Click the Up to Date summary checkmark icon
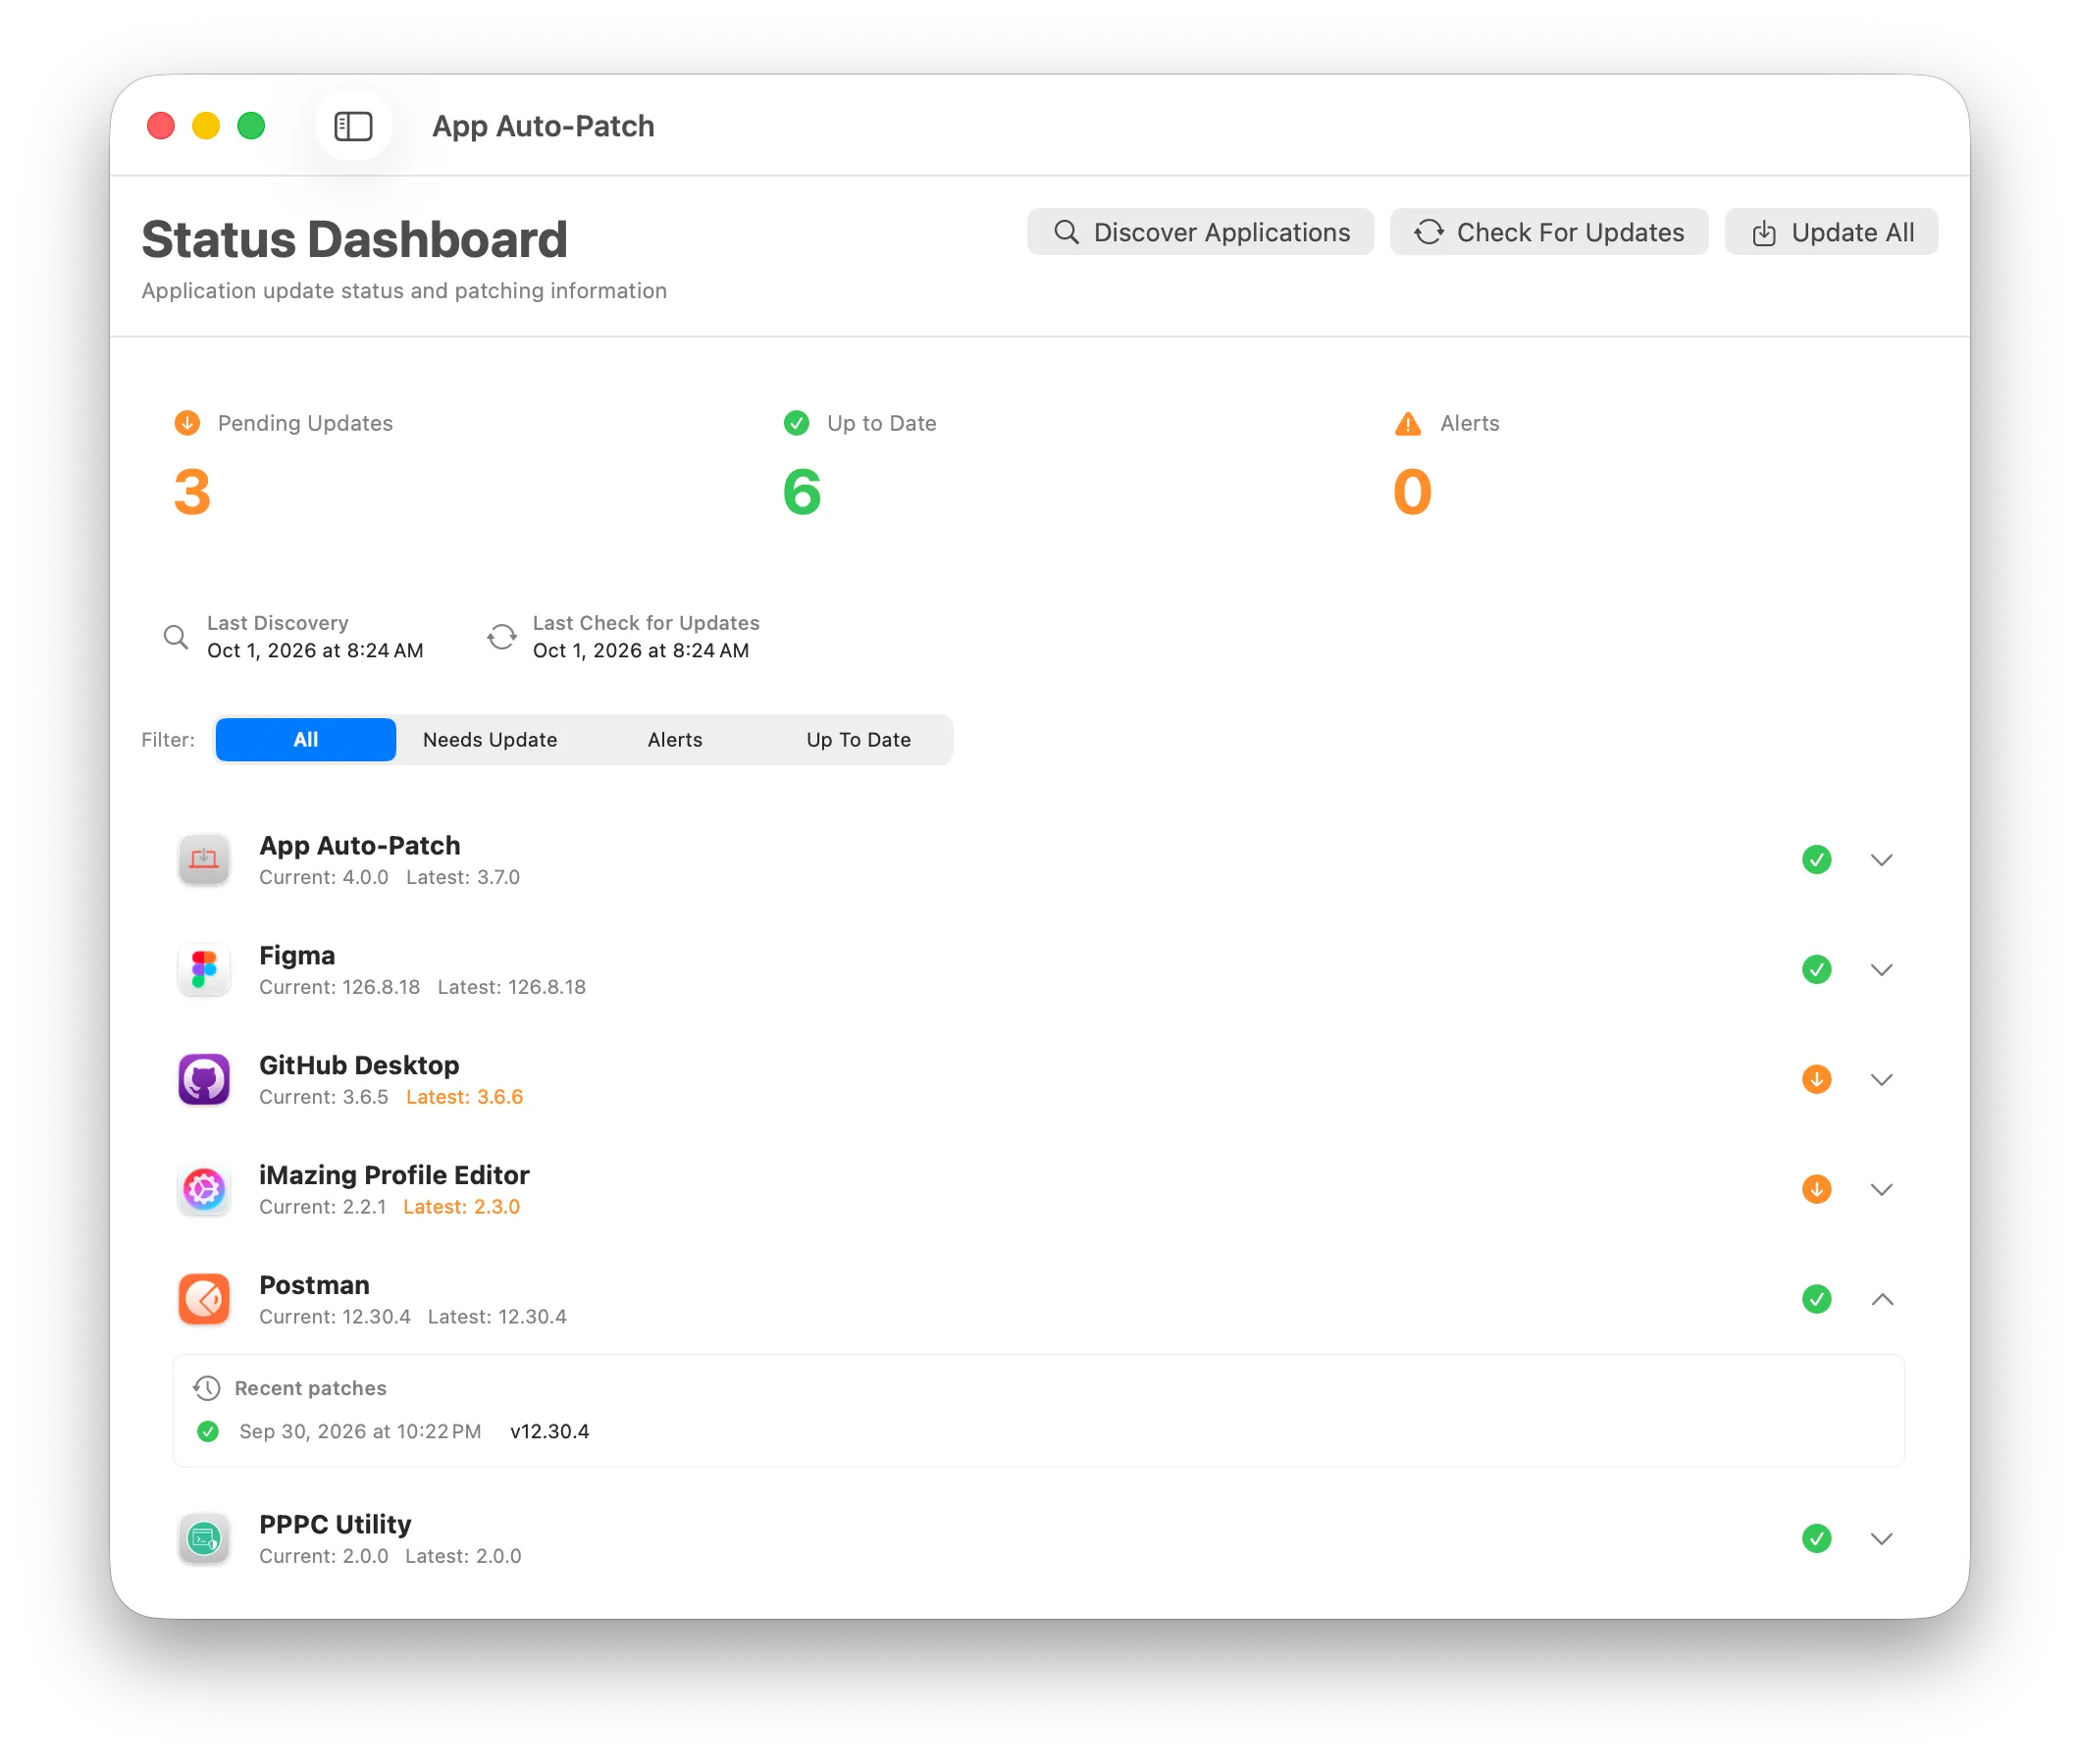Image resolution: width=2080 pixels, height=1764 pixels. click(x=797, y=423)
